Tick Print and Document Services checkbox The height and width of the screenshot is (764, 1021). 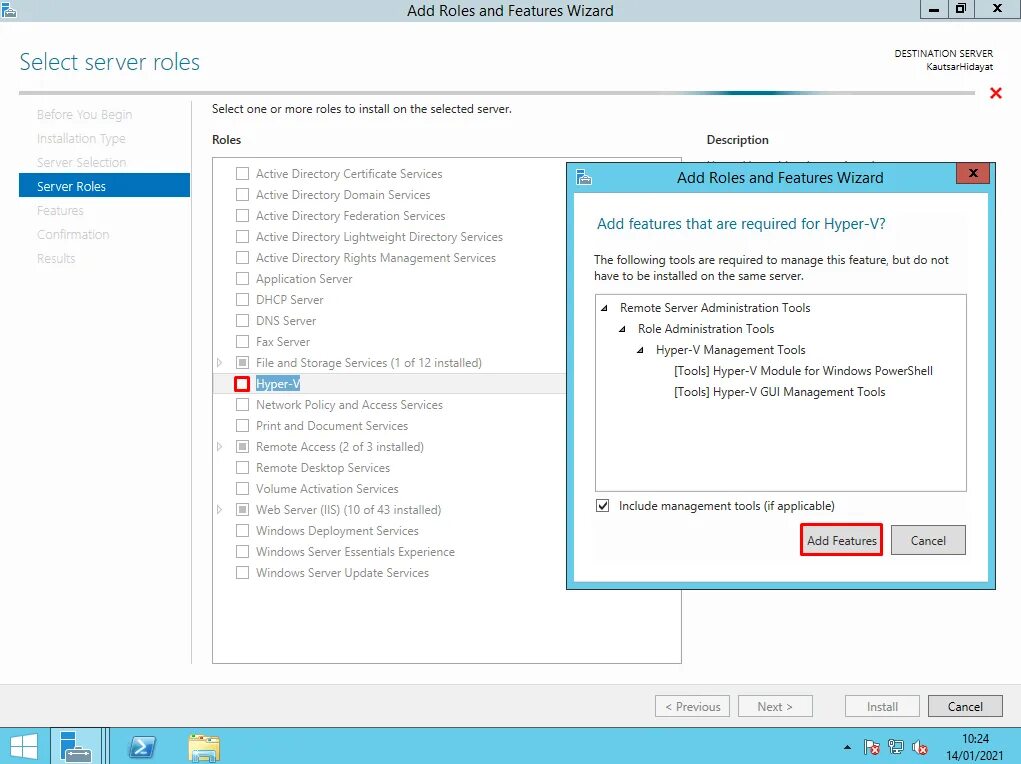(242, 425)
